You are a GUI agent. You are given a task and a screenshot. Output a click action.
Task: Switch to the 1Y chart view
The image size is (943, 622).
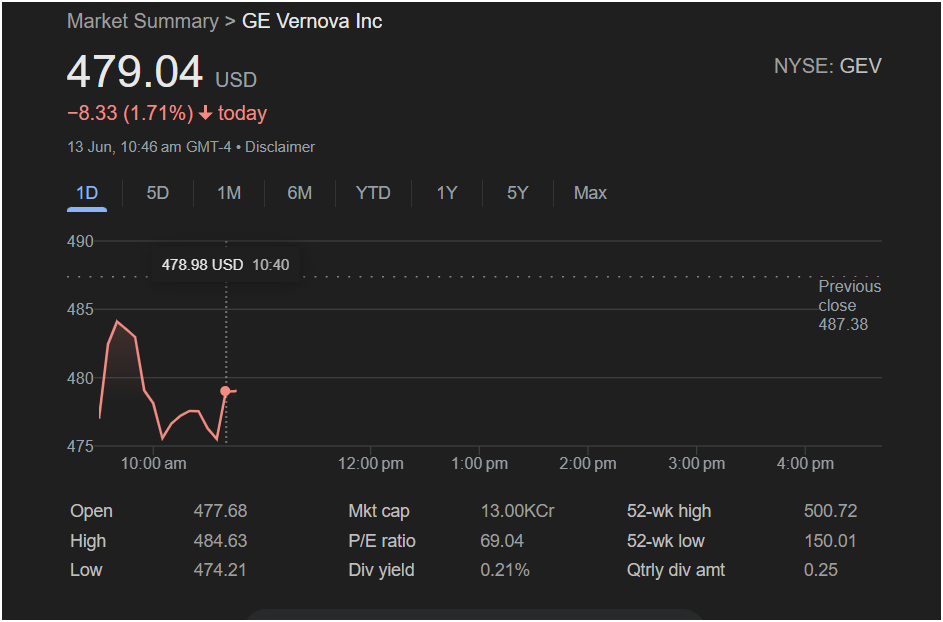pos(447,193)
